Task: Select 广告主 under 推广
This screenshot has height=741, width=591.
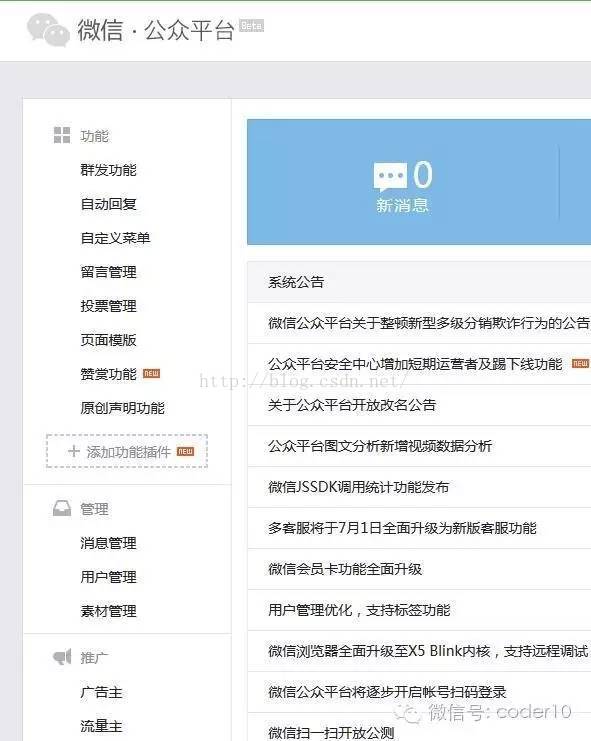Action: pos(102,692)
